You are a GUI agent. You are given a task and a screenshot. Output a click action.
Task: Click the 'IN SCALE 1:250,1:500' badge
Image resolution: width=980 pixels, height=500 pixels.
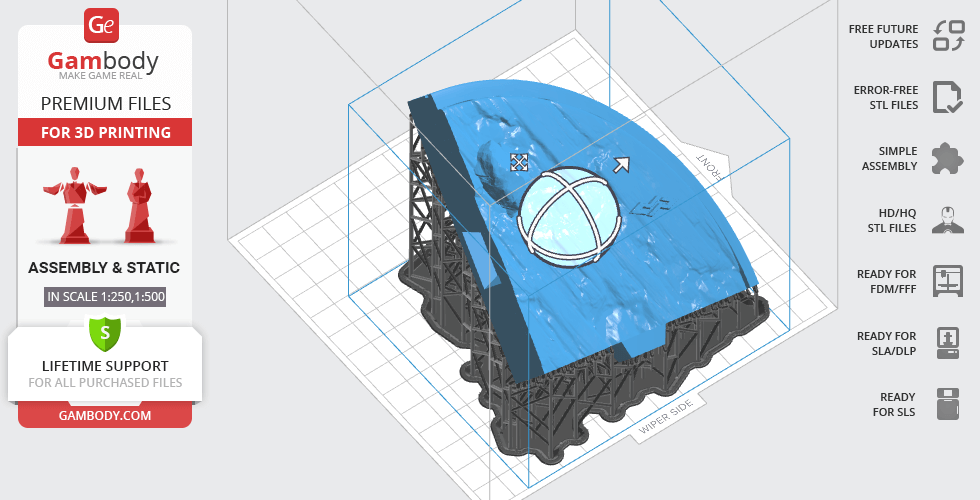(x=105, y=296)
